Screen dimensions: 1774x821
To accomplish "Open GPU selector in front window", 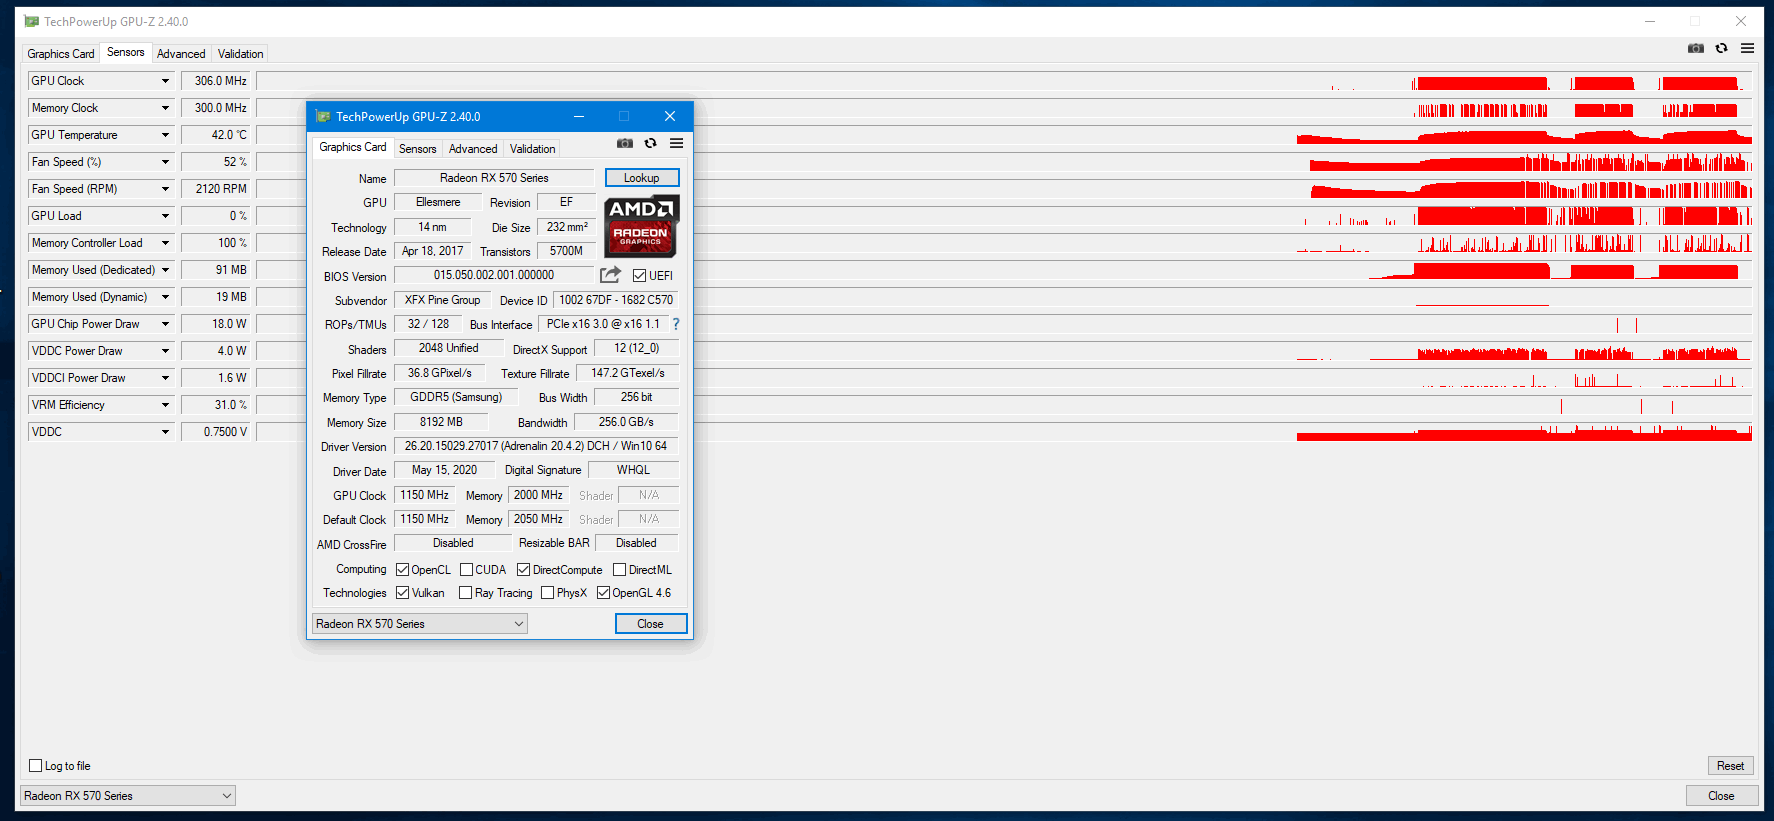I will [x=420, y=624].
